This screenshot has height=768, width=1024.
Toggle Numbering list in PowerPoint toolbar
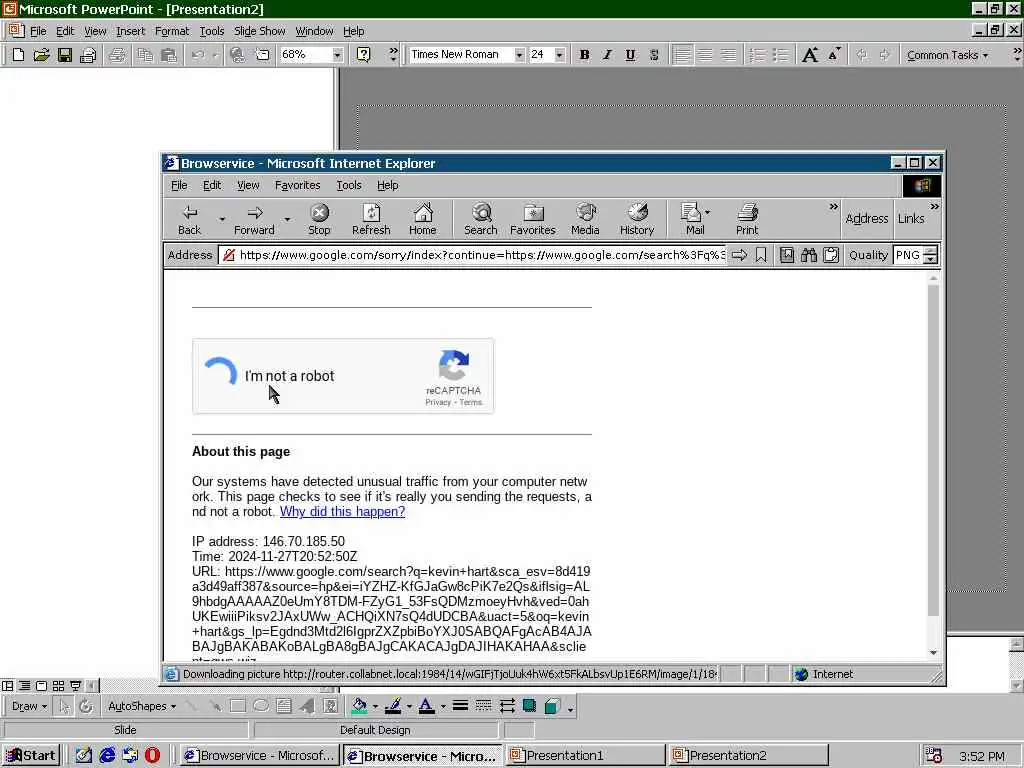point(757,55)
